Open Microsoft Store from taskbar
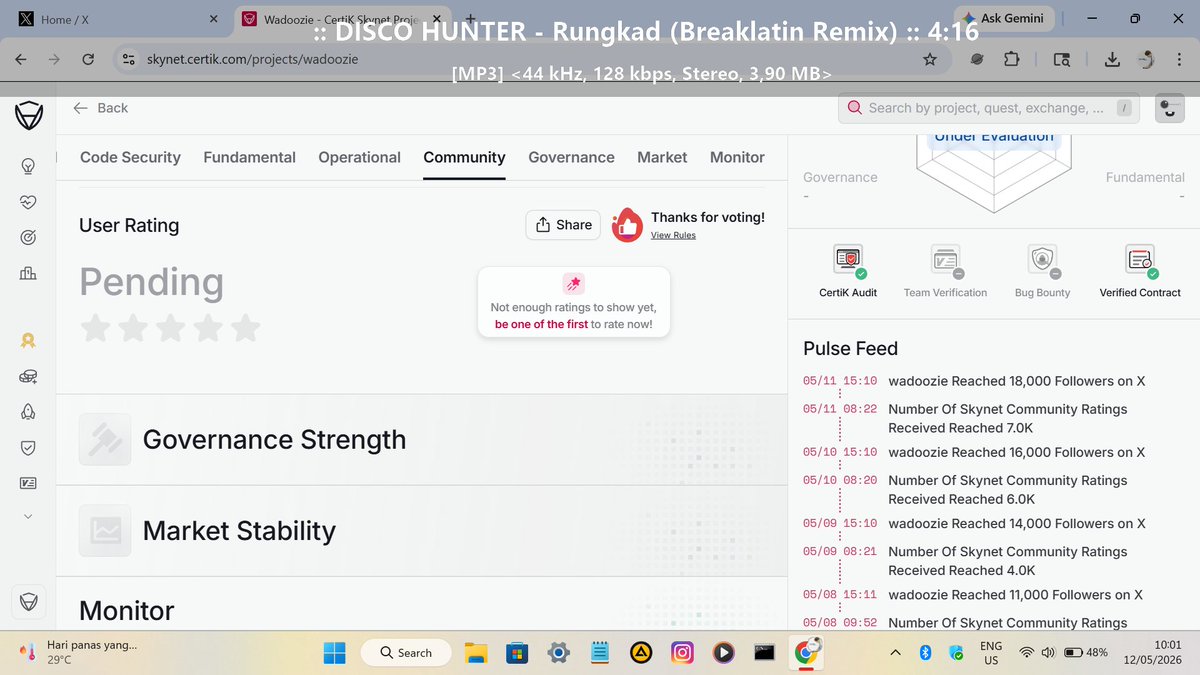The image size is (1200, 675). click(516, 653)
